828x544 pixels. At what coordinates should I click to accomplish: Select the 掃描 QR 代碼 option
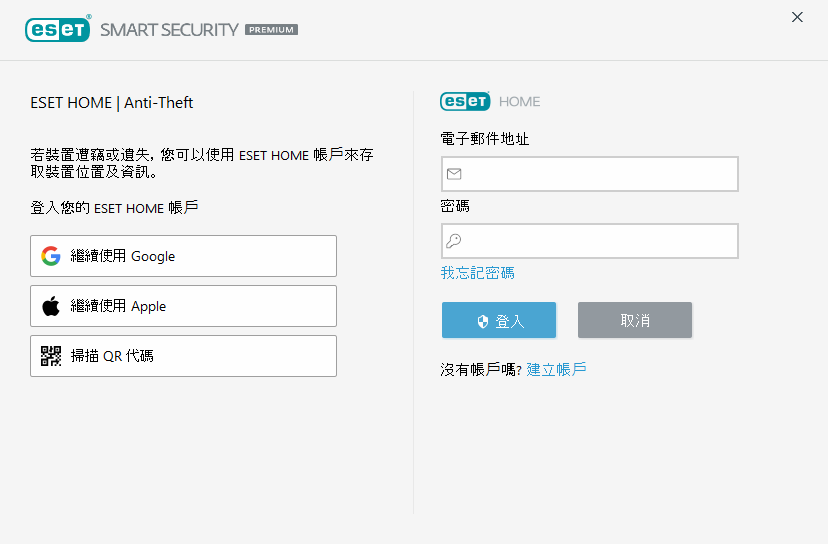(183, 356)
